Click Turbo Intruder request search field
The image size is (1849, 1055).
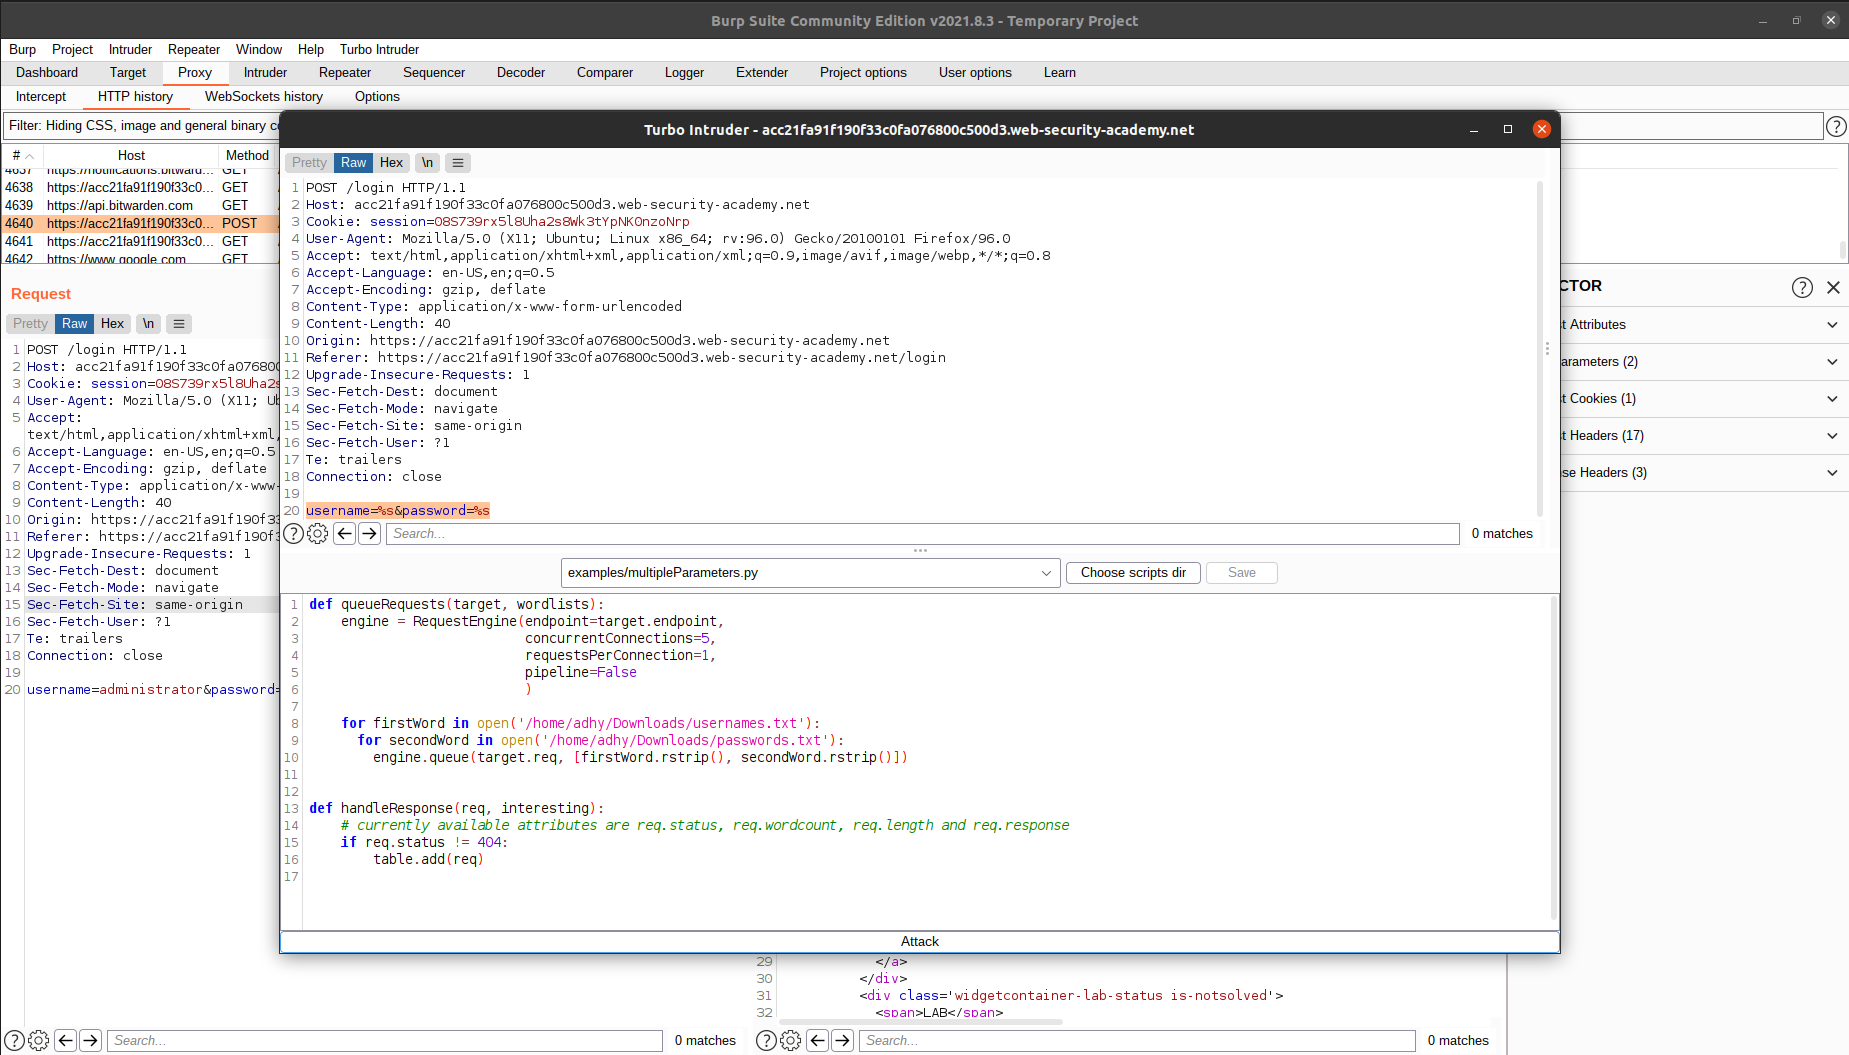click(923, 534)
